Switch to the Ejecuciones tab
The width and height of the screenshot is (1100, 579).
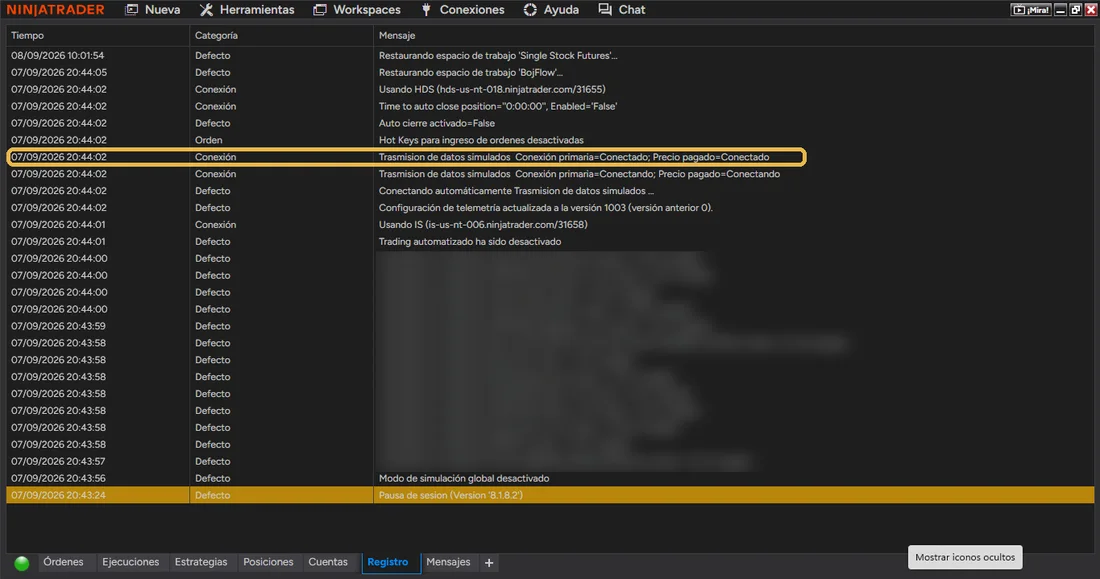click(130, 562)
